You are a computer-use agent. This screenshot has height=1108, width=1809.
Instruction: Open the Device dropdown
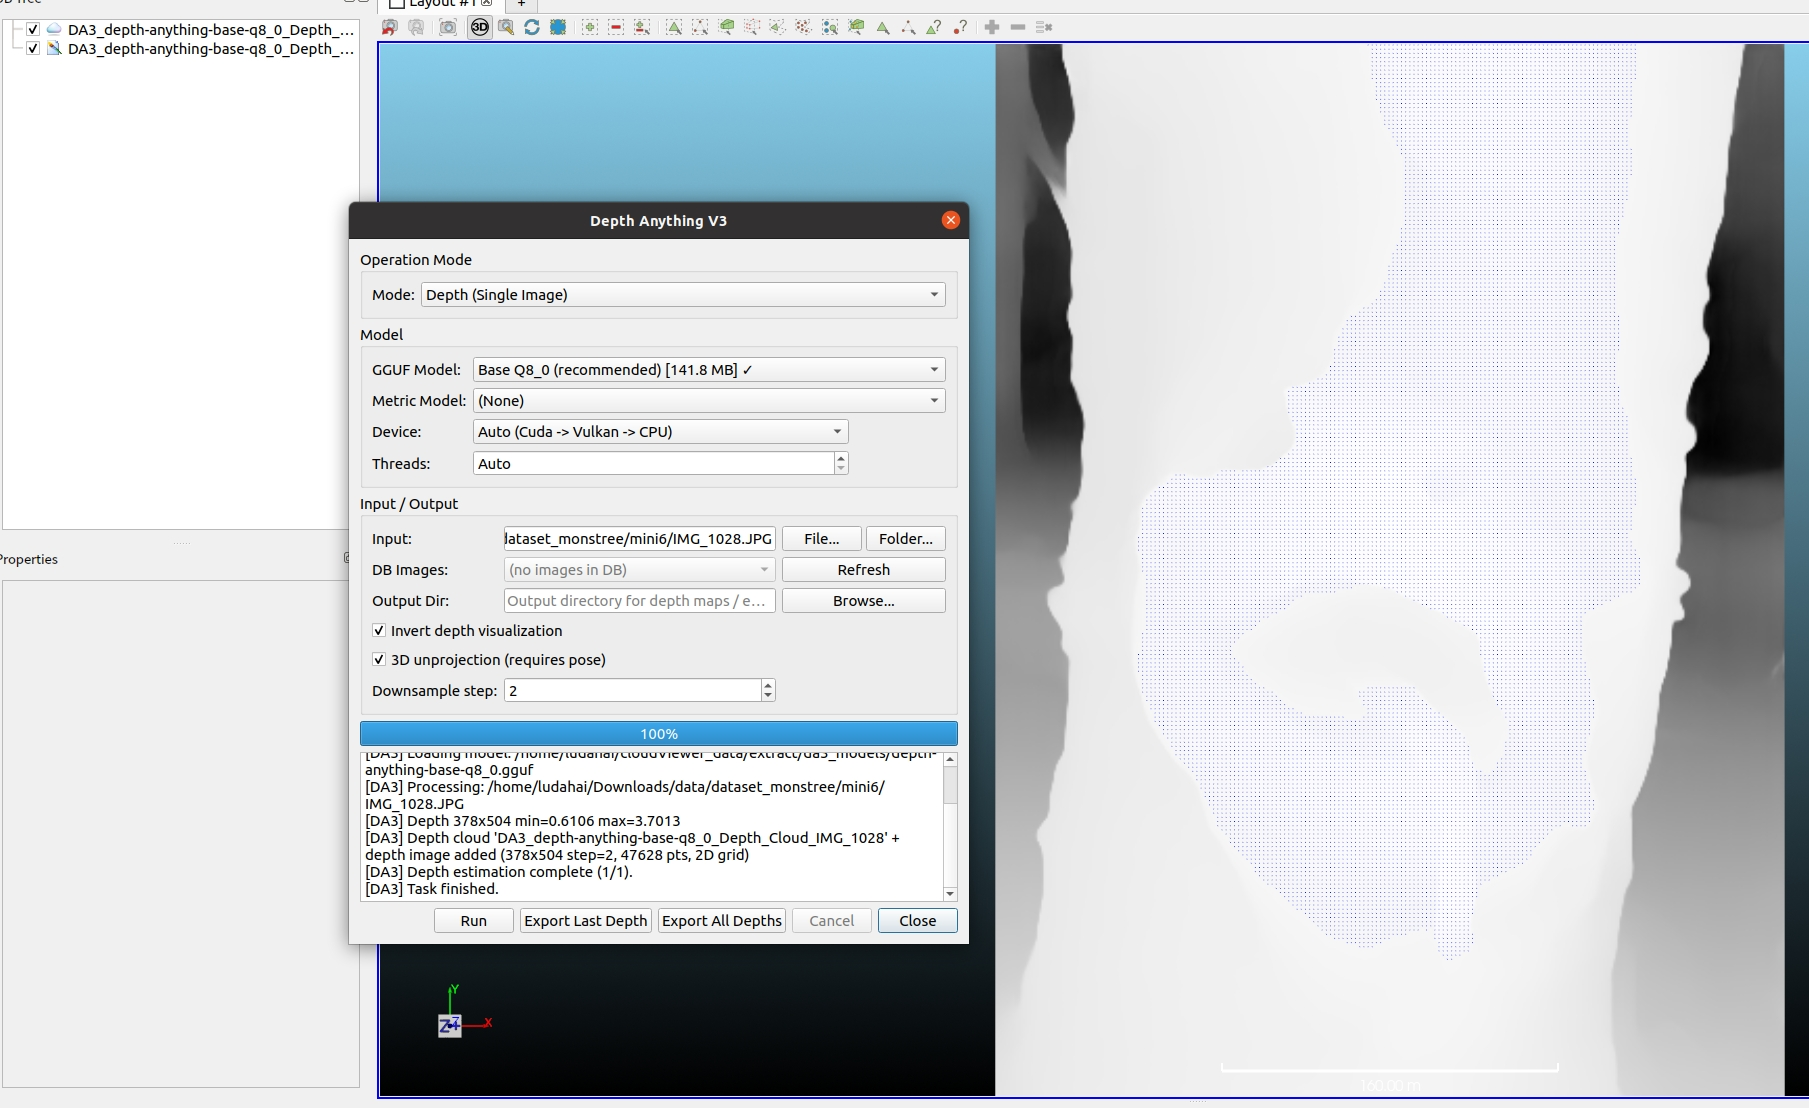click(661, 432)
